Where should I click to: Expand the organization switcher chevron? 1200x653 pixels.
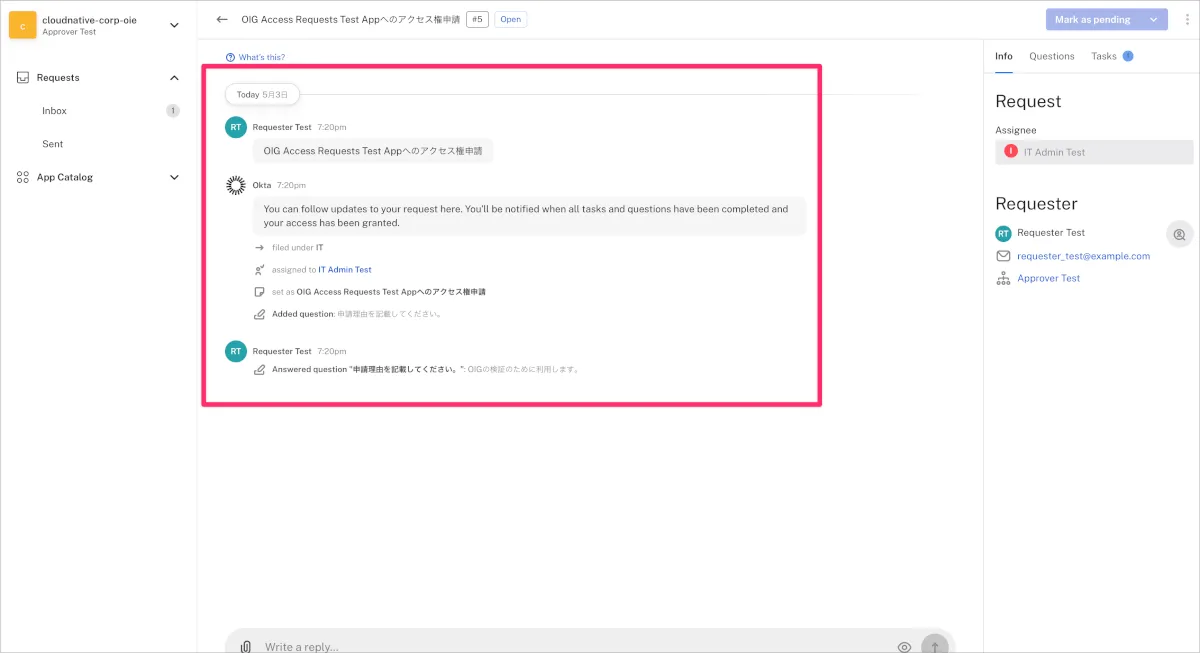pyautogui.click(x=175, y=25)
